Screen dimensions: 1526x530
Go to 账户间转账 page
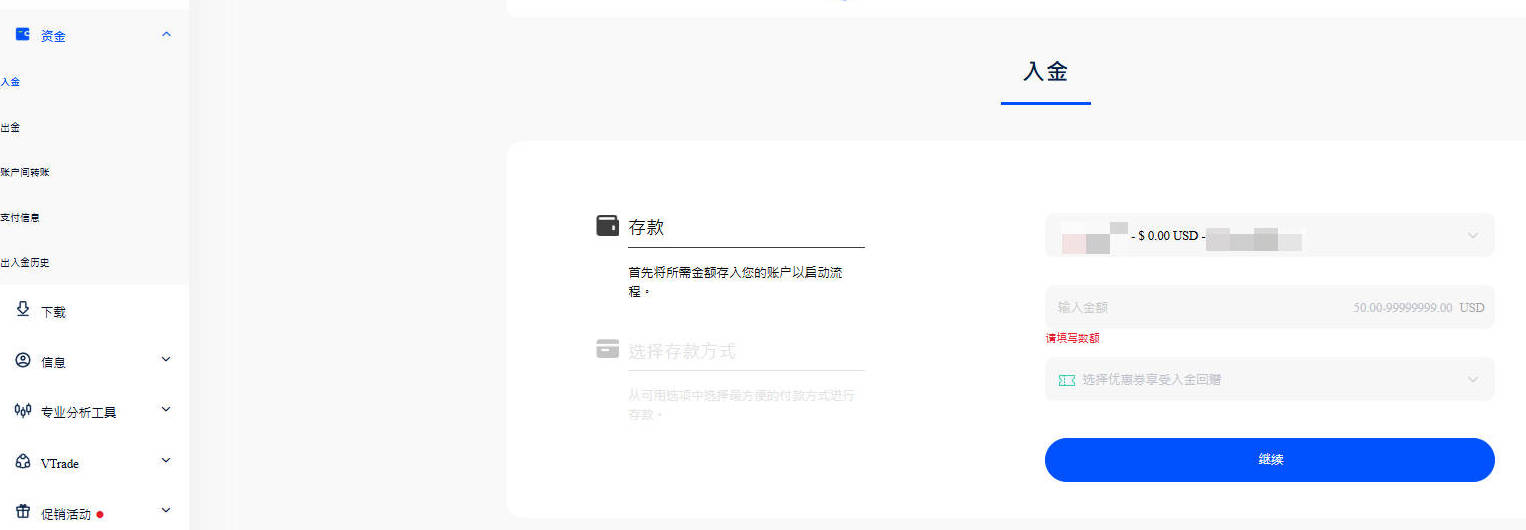(x=25, y=172)
